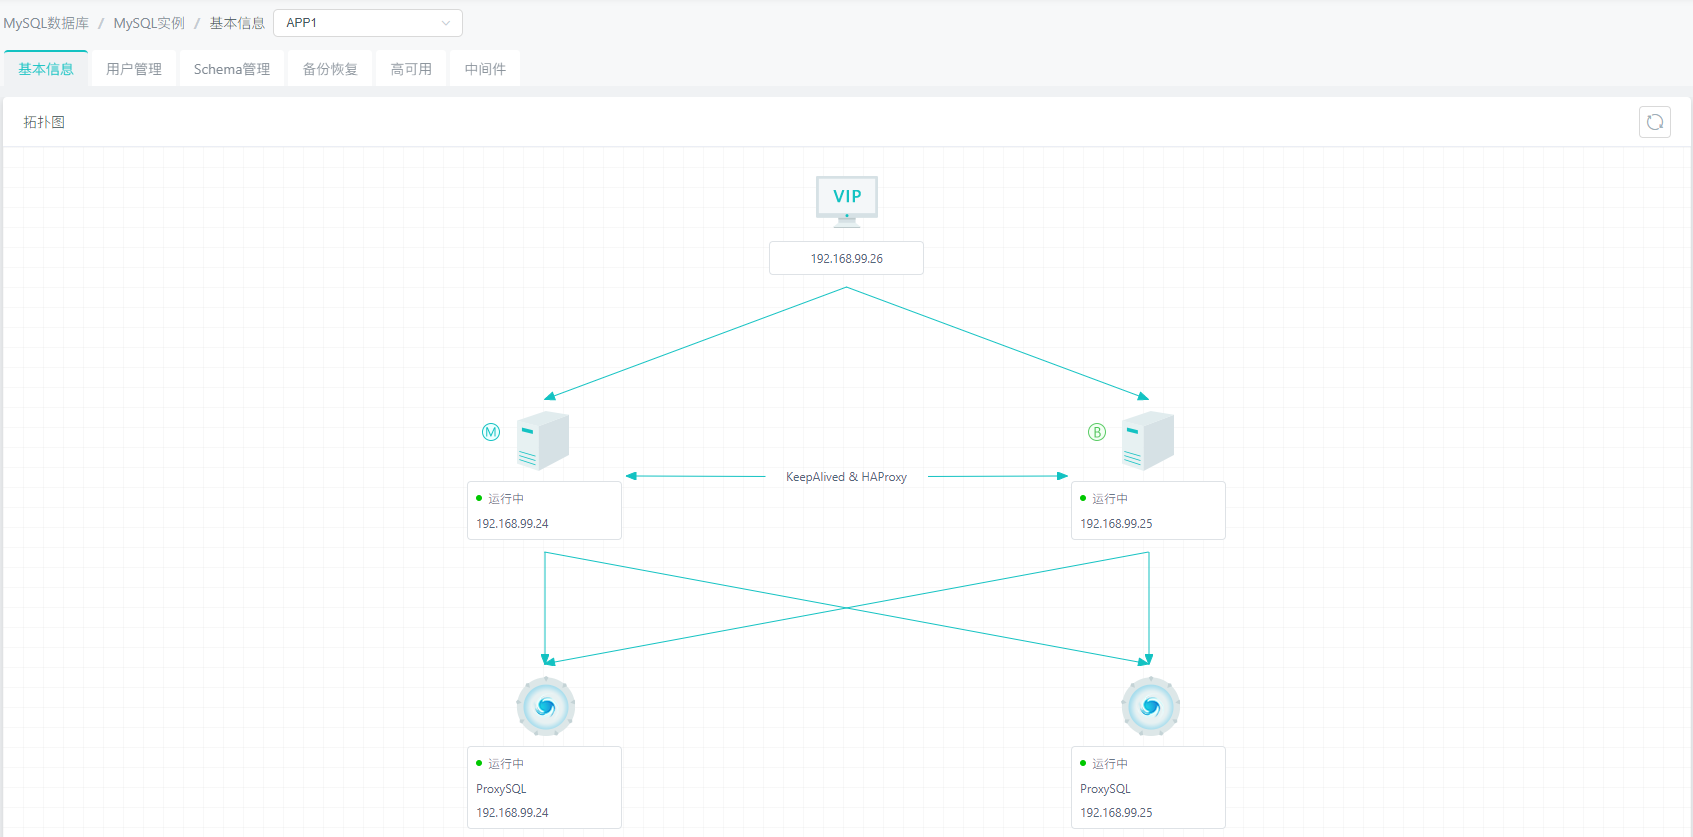The height and width of the screenshot is (837, 1693).
Task: Click the KeepAlived & HAProxy link label
Action: point(846,477)
